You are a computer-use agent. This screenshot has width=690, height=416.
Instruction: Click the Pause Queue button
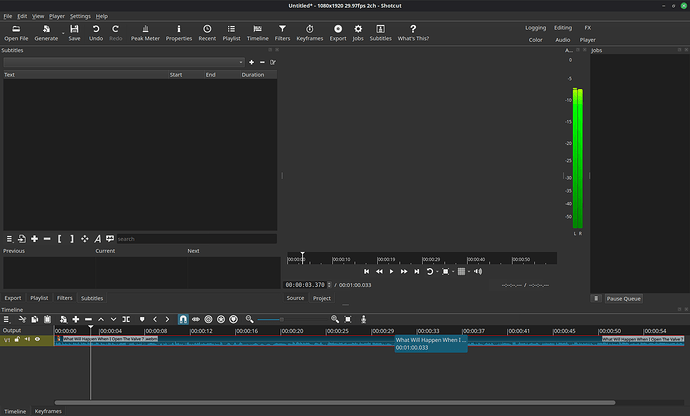[x=624, y=298]
